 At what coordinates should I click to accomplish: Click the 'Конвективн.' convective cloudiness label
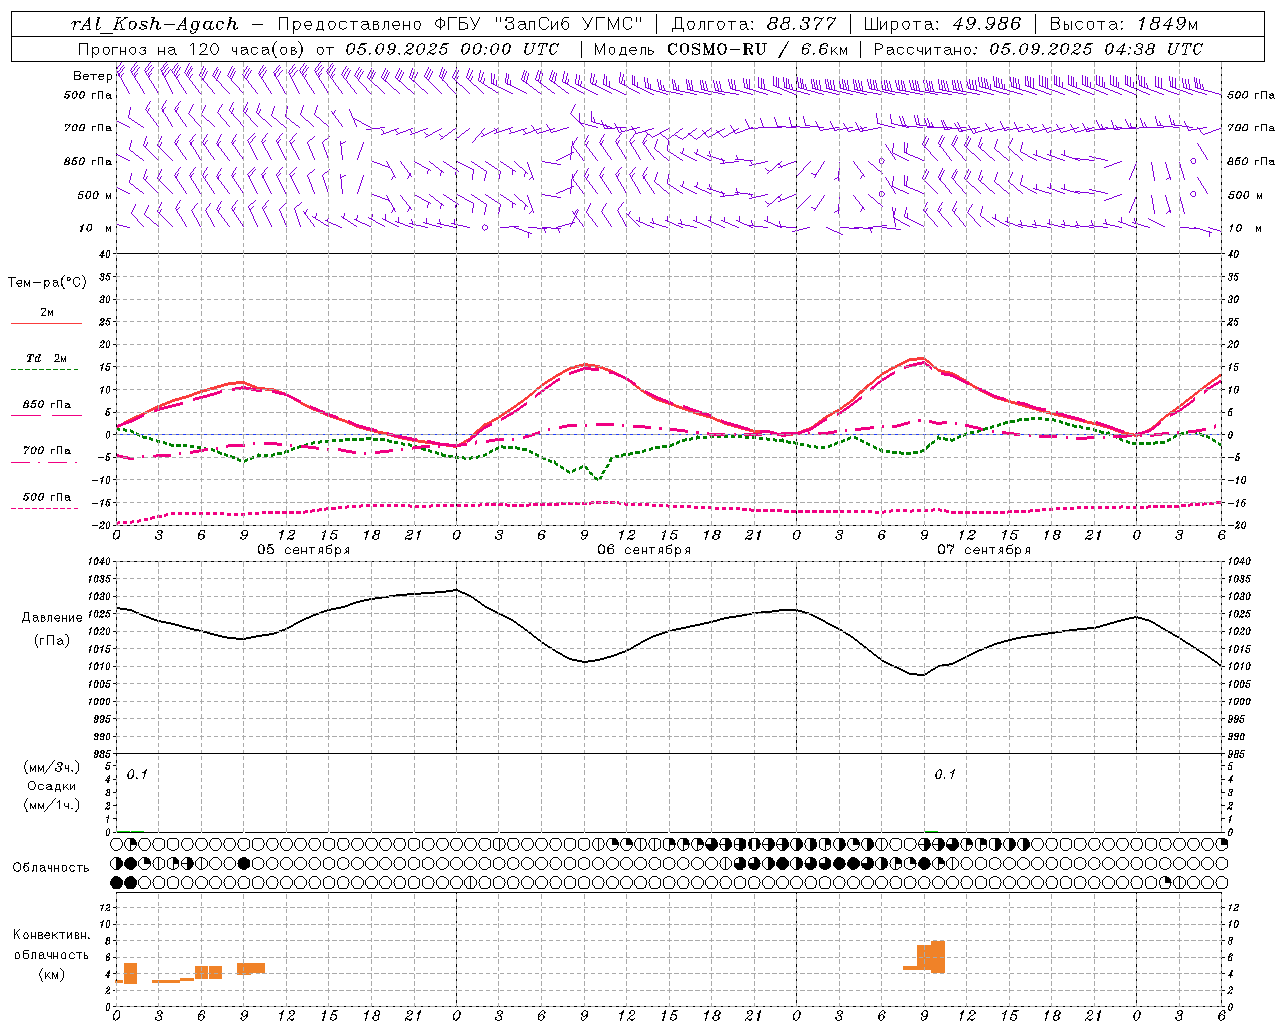pyautogui.click(x=52, y=935)
